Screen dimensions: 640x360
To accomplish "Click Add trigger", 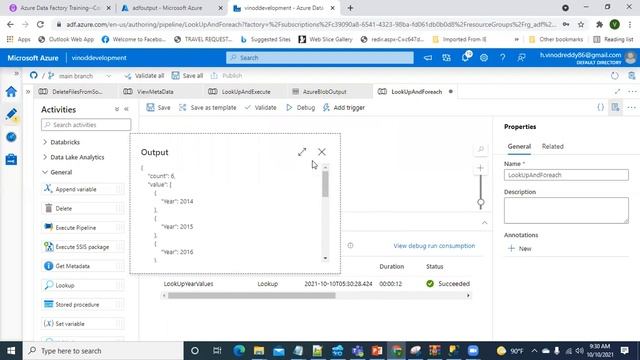I will 344,107.
